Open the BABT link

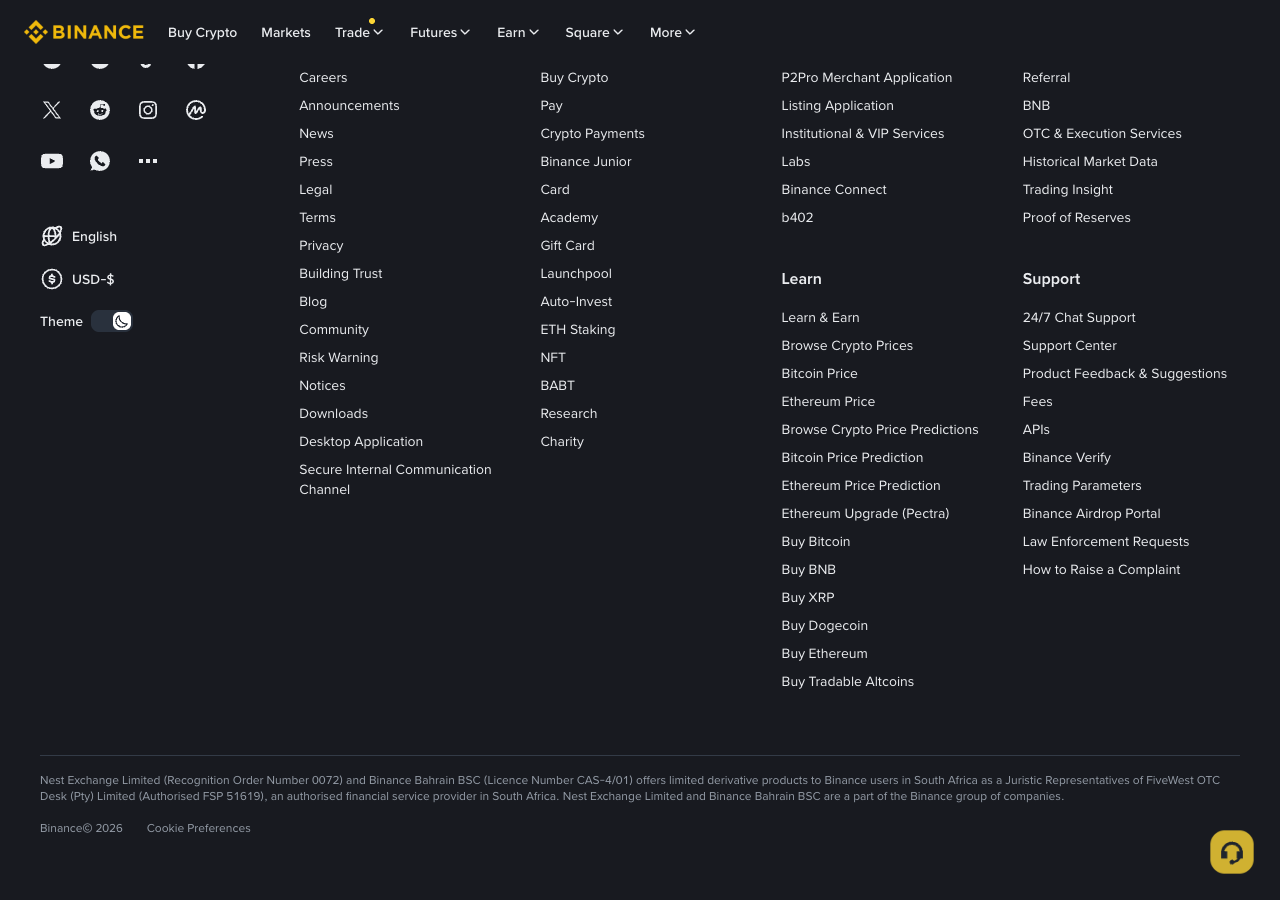tap(558, 385)
